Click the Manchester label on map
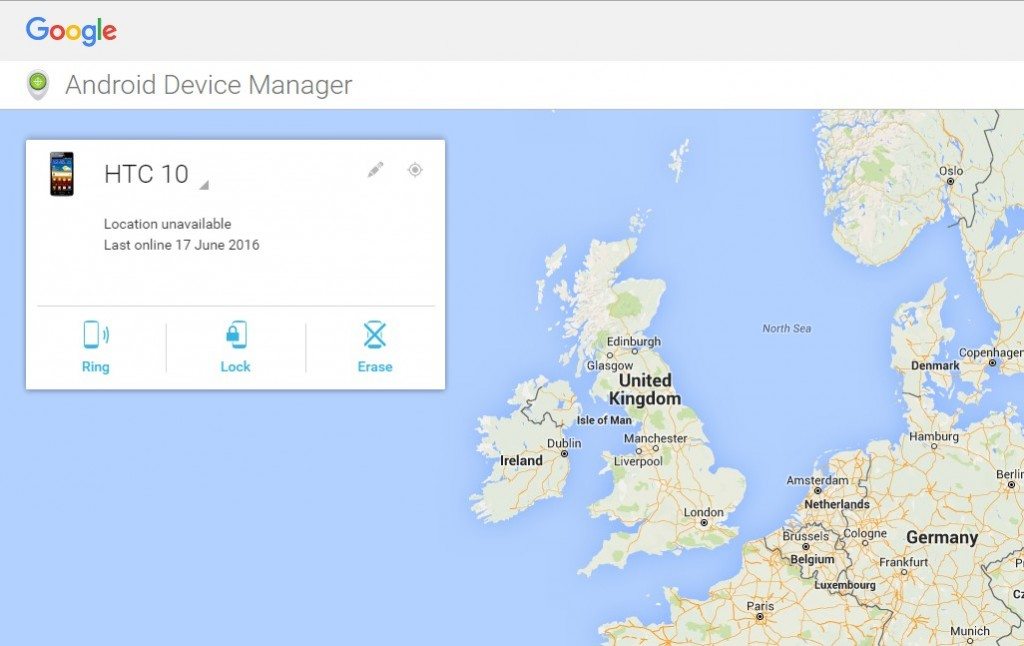Viewport: 1024px width, 646px height. coord(655,438)
